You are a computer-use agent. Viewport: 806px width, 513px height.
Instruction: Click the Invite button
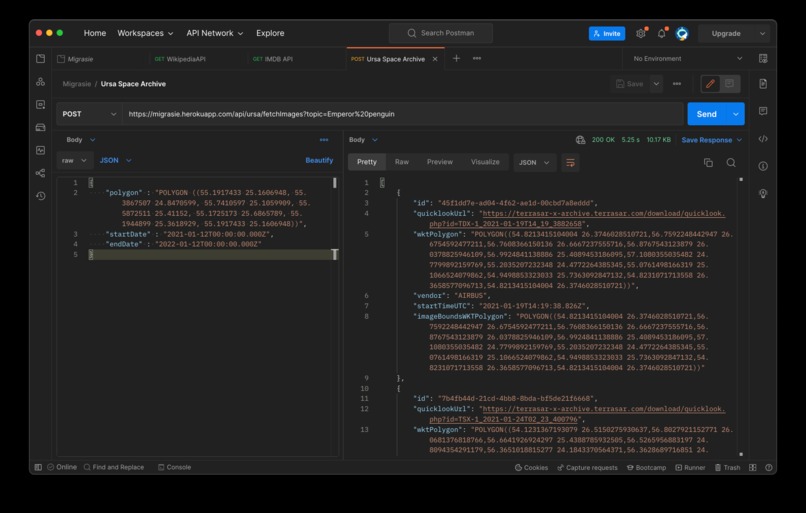pos(607,33)
